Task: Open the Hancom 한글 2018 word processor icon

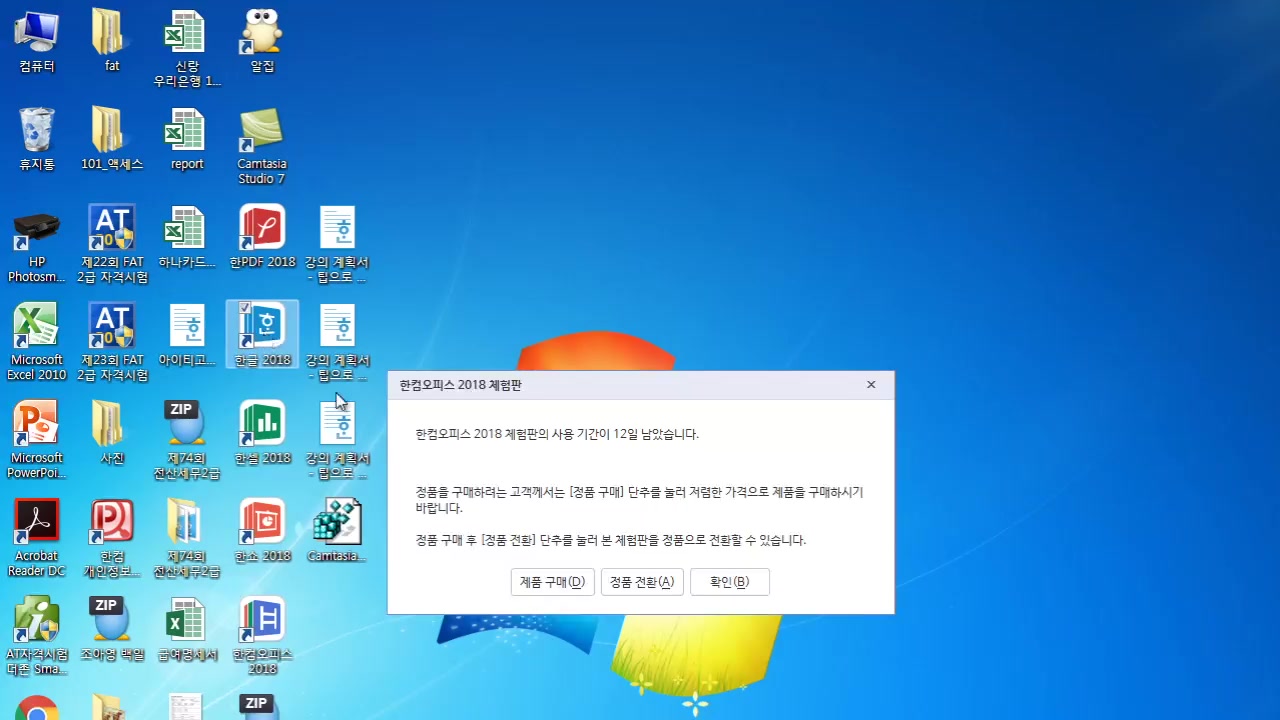Action: pos(261,330)
